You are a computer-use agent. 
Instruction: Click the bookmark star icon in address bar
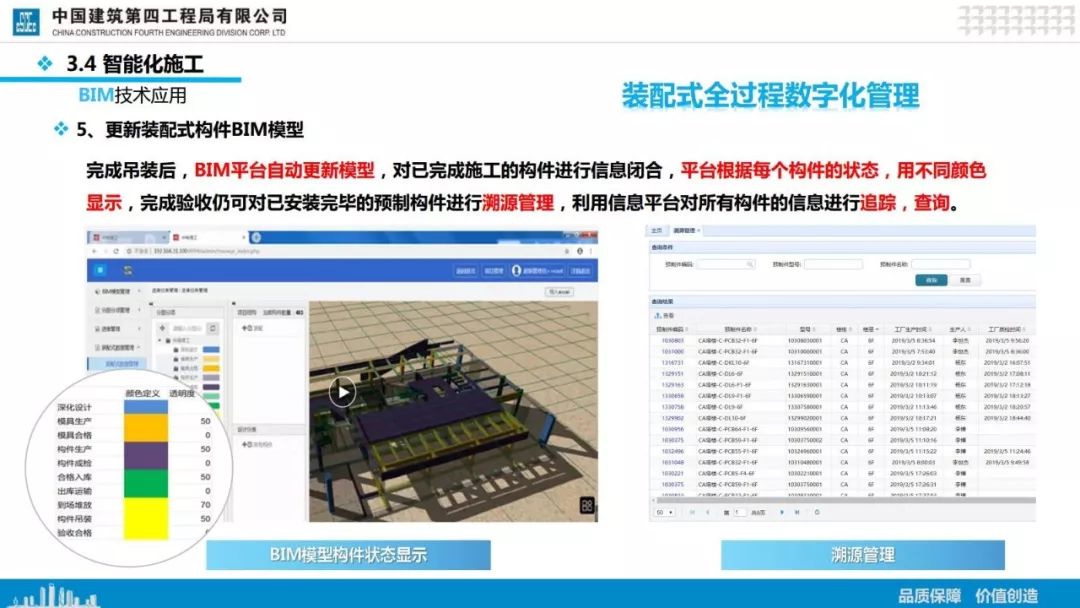(x=567, y=251)
